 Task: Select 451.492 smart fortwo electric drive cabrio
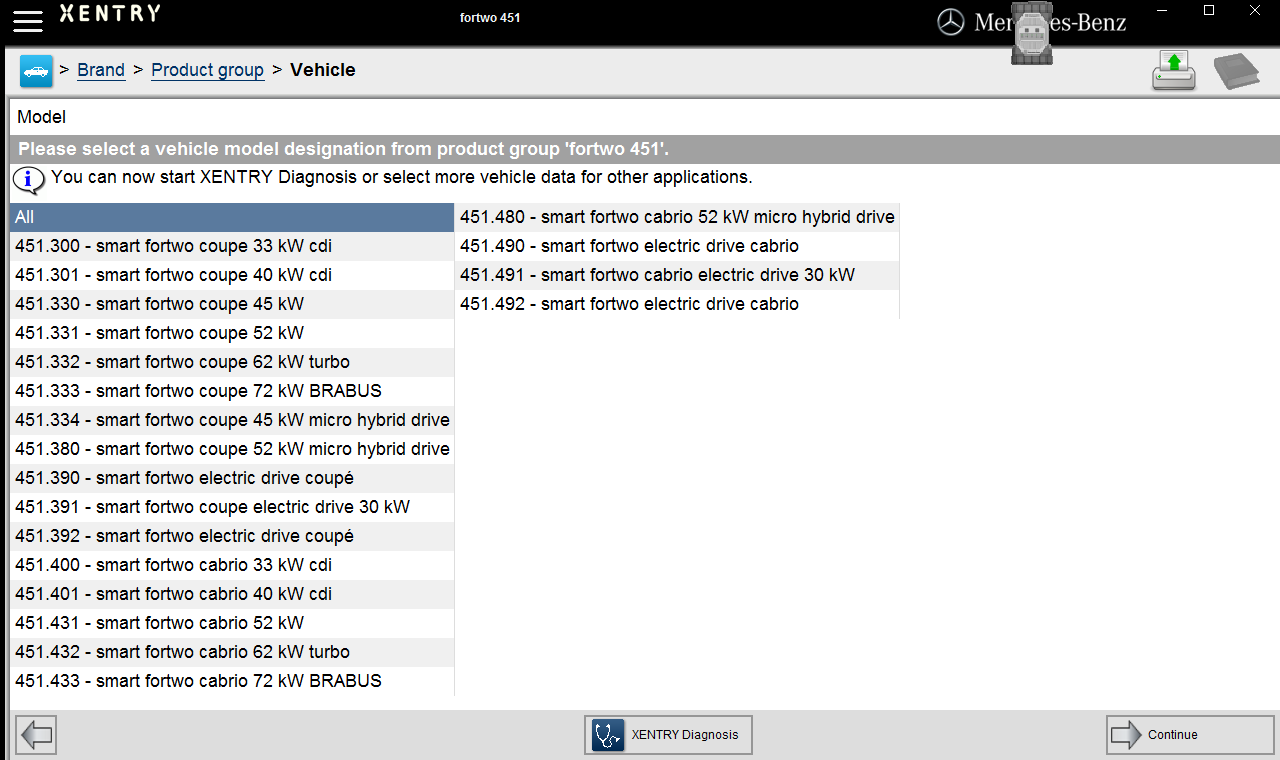677,304
